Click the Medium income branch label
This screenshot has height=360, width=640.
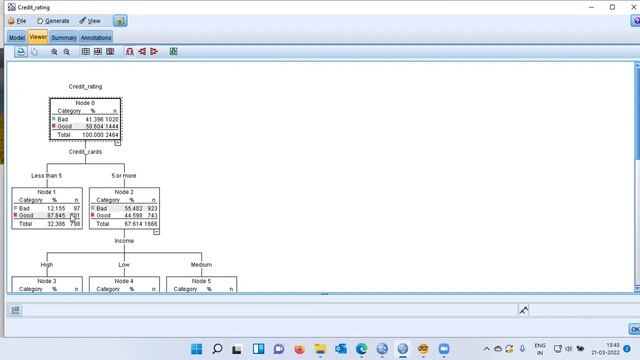201,264
